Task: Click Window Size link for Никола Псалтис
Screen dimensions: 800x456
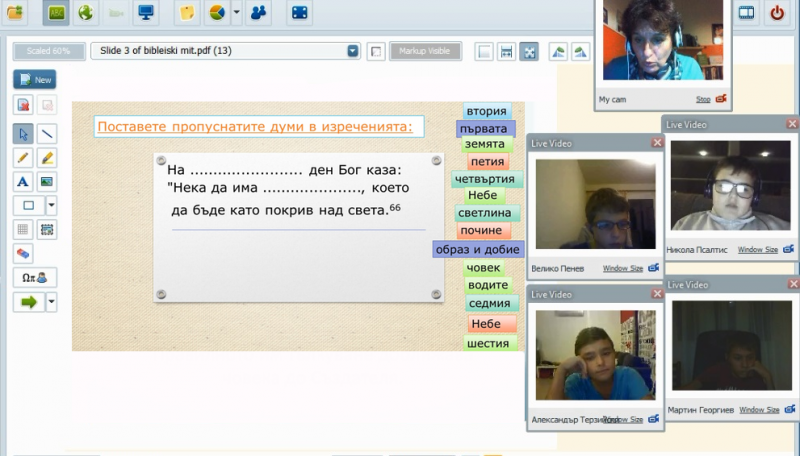Action: (758, 249)
